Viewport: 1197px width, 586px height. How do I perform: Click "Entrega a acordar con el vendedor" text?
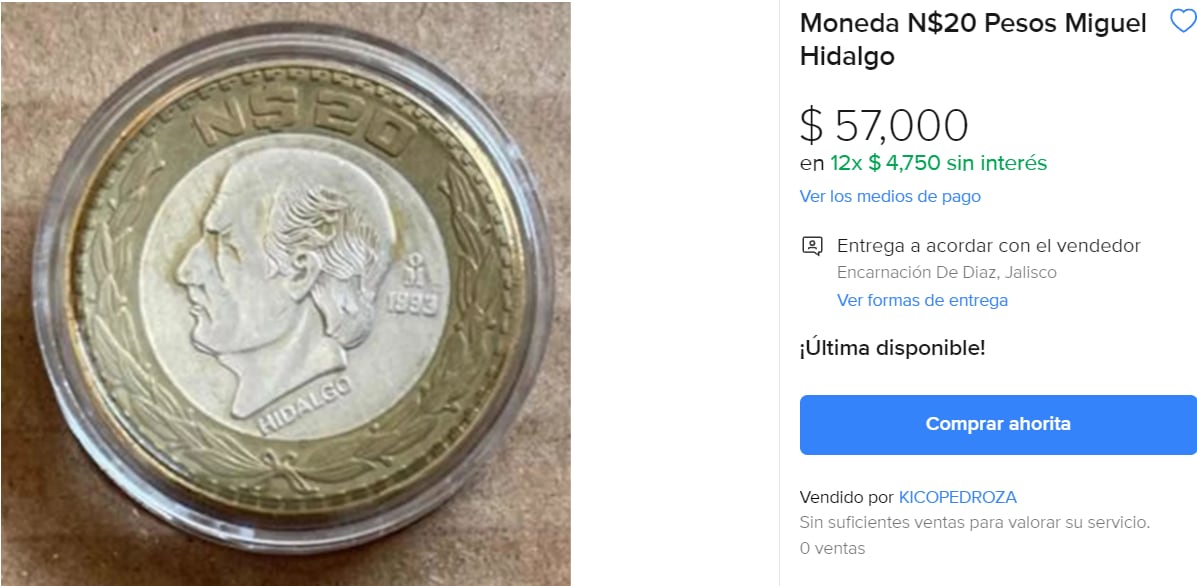point(988,246)
